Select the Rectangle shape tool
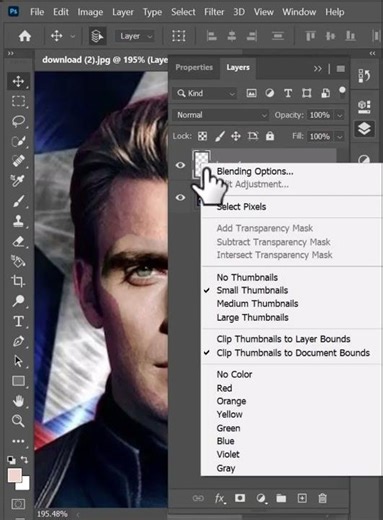Viewport: 383px width, 520px height. point(18,381)
